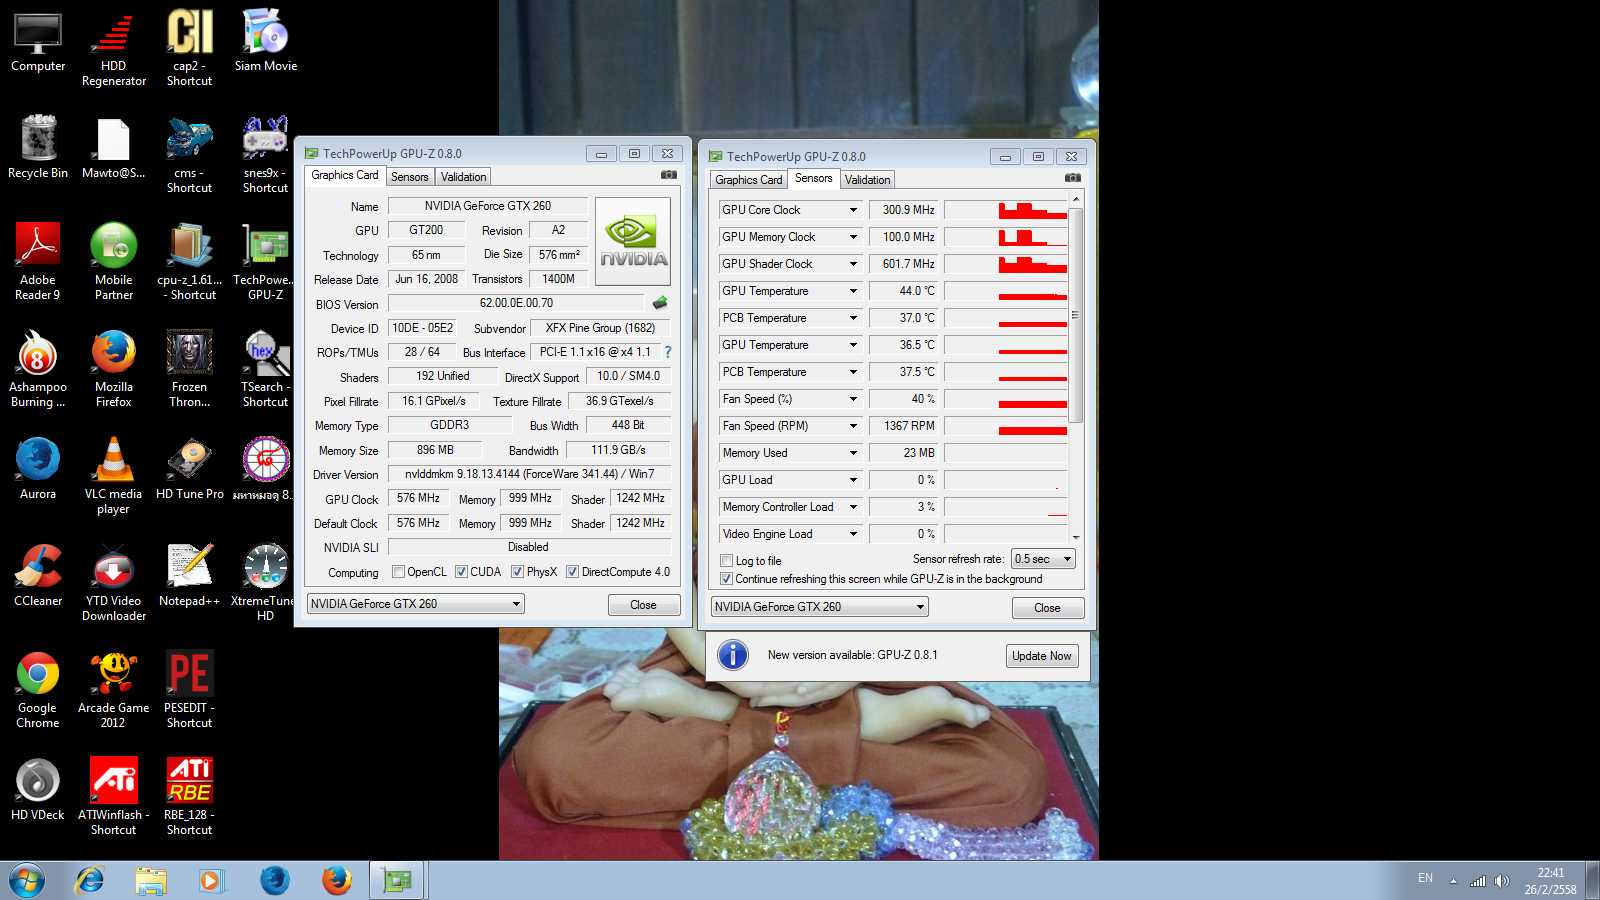The width and height of the screenshot is (1600, 900).
Task: Open the ATIWinflash shortcut icon
Action: coord(114,796)
